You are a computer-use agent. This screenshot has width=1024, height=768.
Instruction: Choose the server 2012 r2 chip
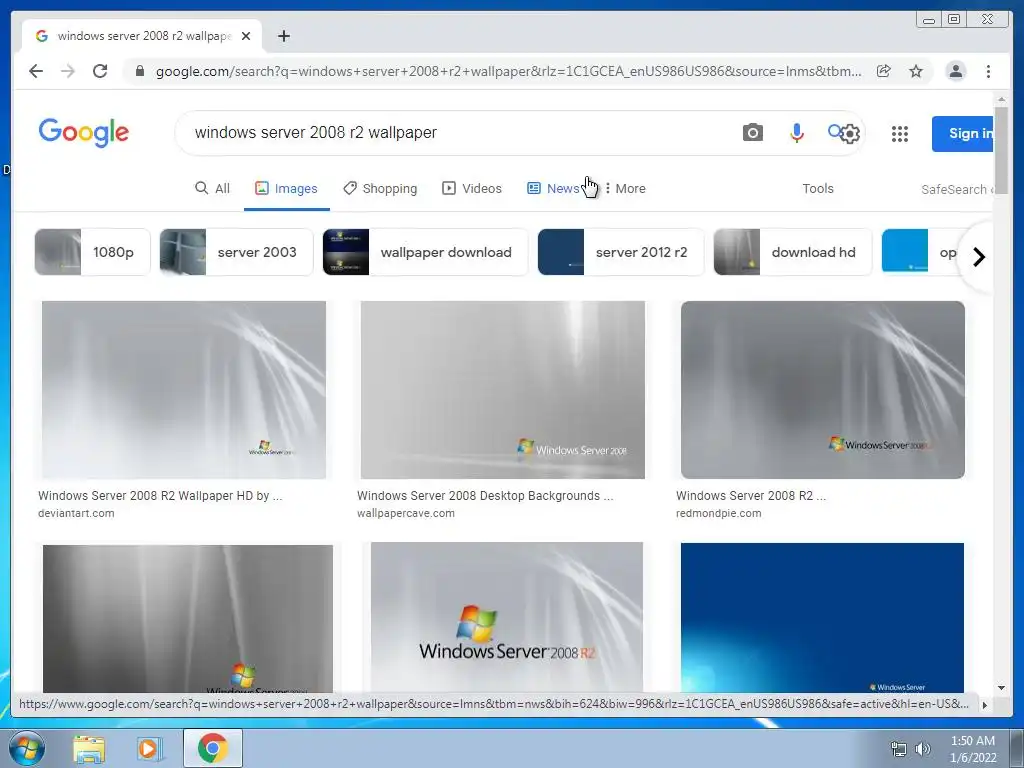[620, 252]
